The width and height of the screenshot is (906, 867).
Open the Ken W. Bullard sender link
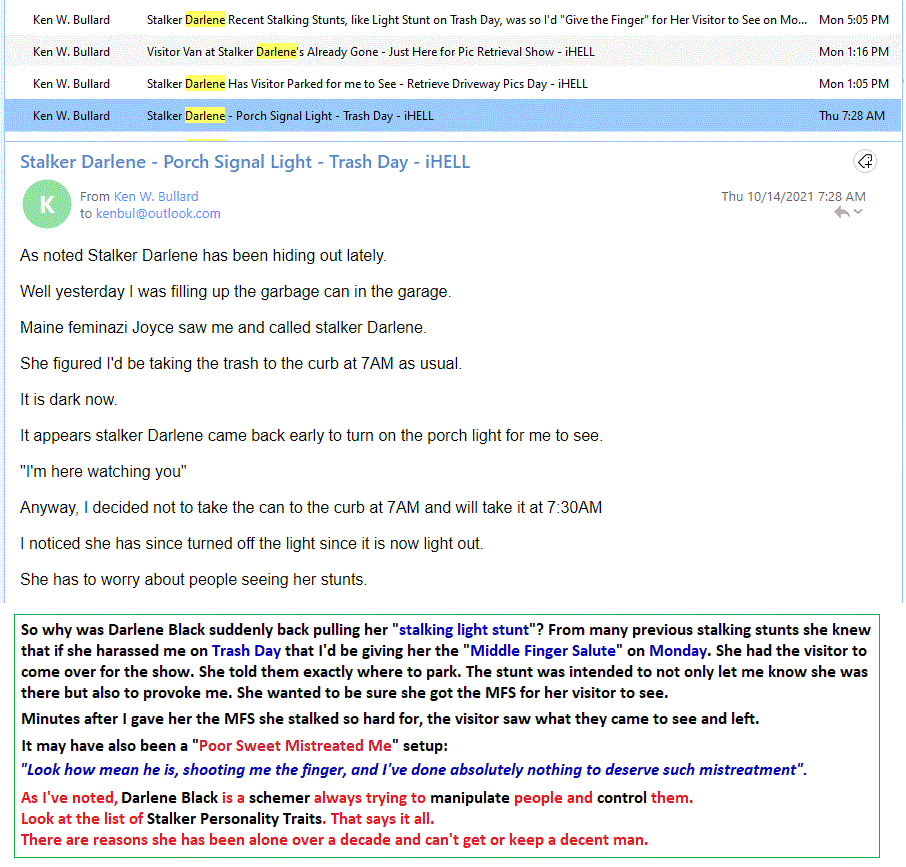pyautogui.click(x=156, y=196)
